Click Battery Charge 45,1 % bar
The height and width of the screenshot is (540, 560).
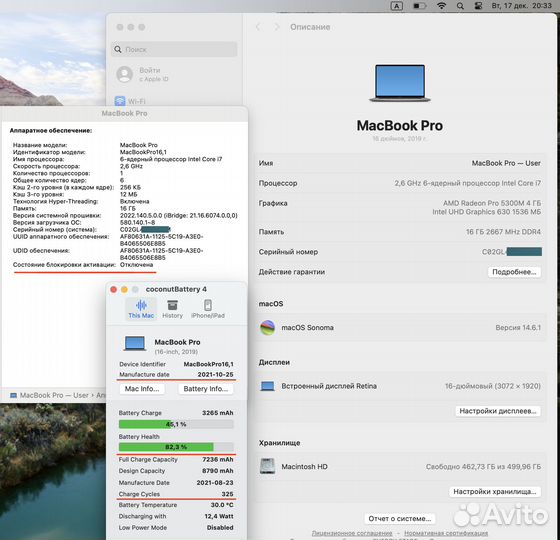click(x=176, y=424)
